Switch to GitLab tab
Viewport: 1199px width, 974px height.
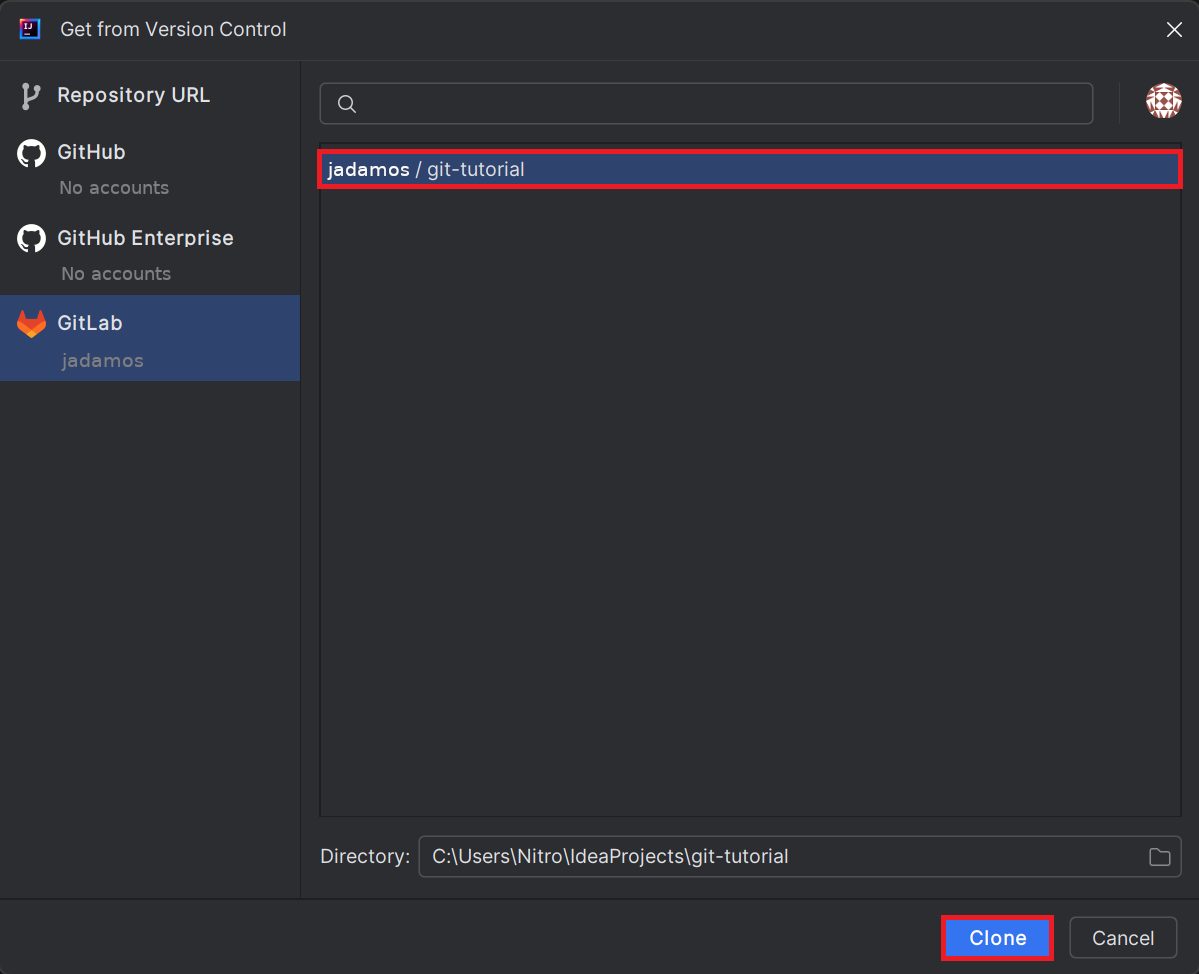[150, 338]
